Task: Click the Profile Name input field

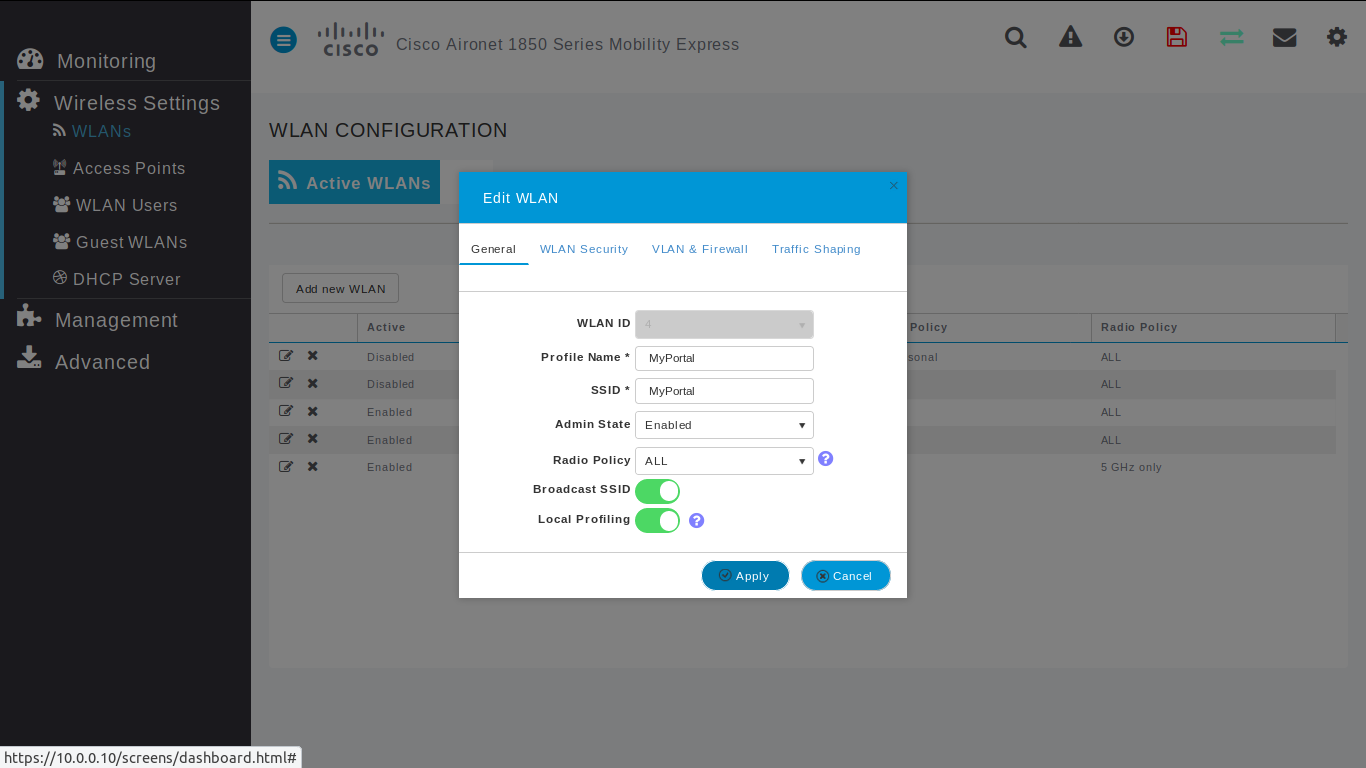Action: 724,358
